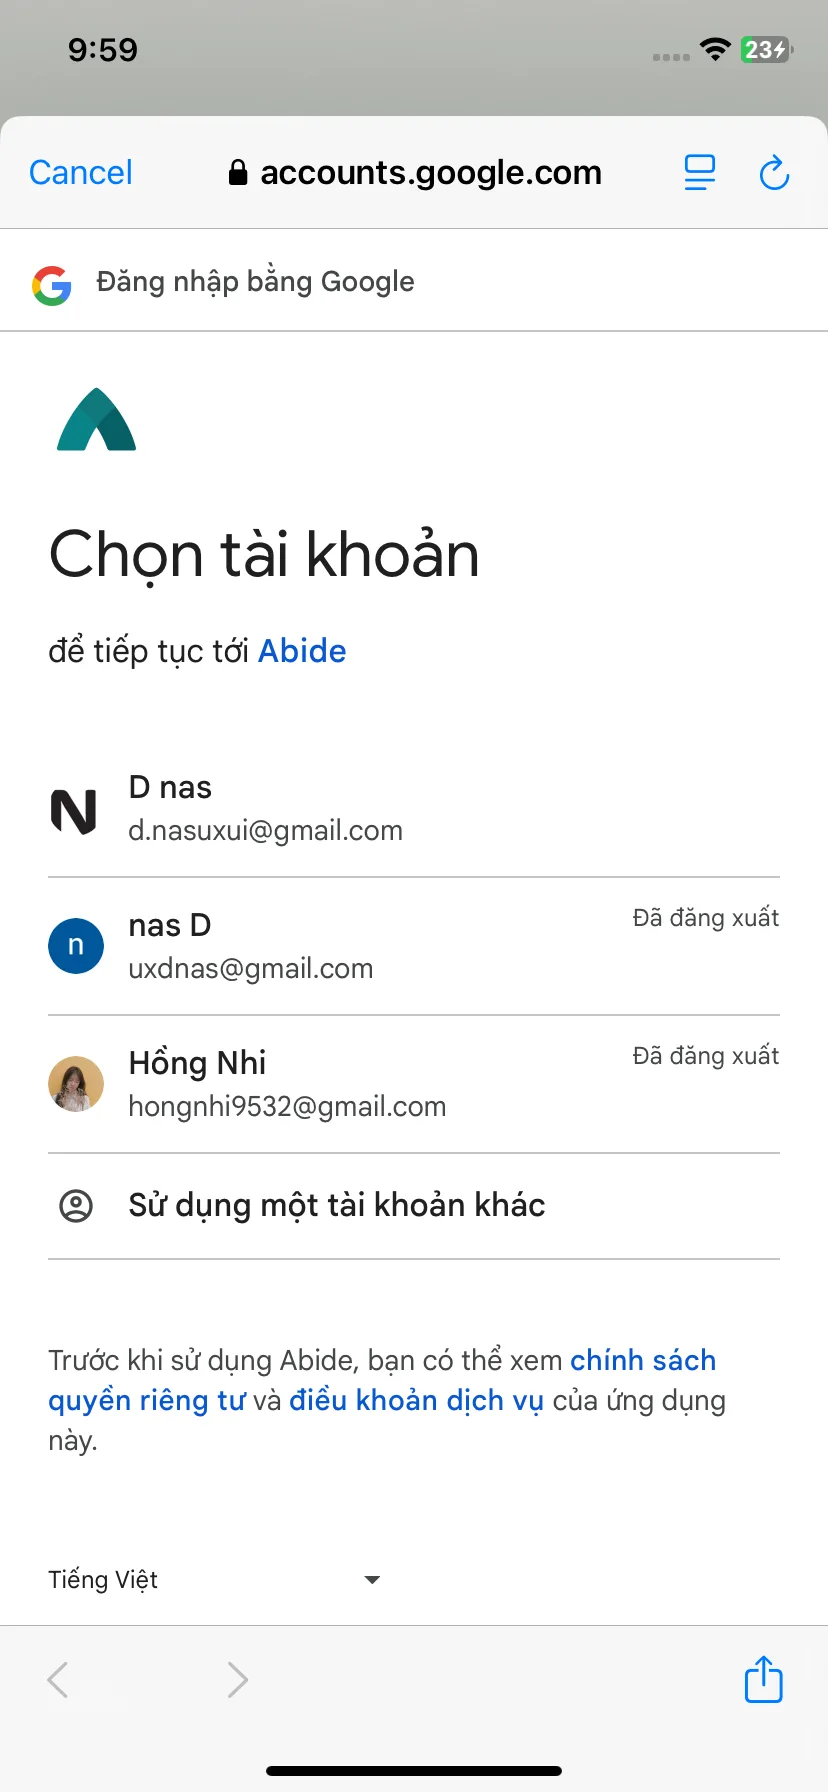Open the Tiếng Việt language dropdown
Screen dimensions: 828x1792
214,1580
